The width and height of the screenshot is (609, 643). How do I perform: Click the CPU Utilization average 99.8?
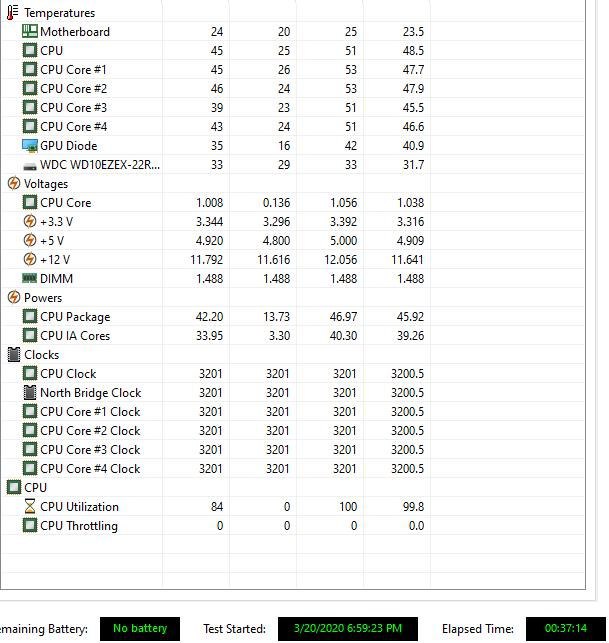click(x=413, y=506)
